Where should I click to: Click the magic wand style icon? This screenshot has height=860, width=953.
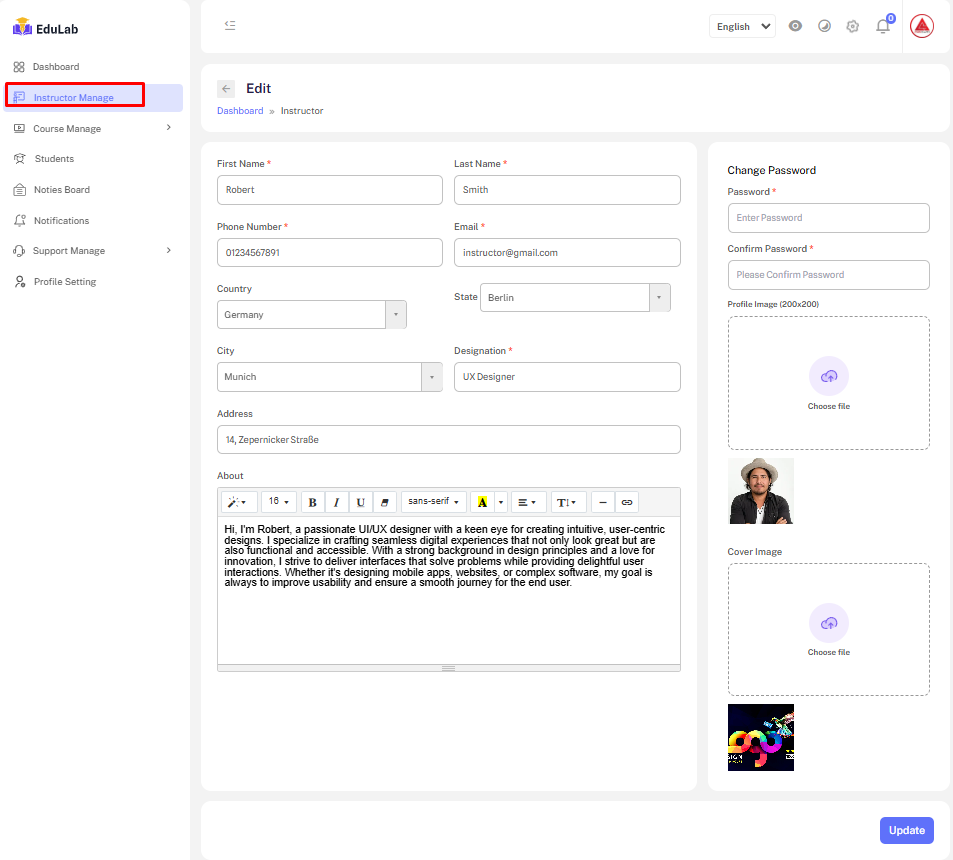[238, 502]
